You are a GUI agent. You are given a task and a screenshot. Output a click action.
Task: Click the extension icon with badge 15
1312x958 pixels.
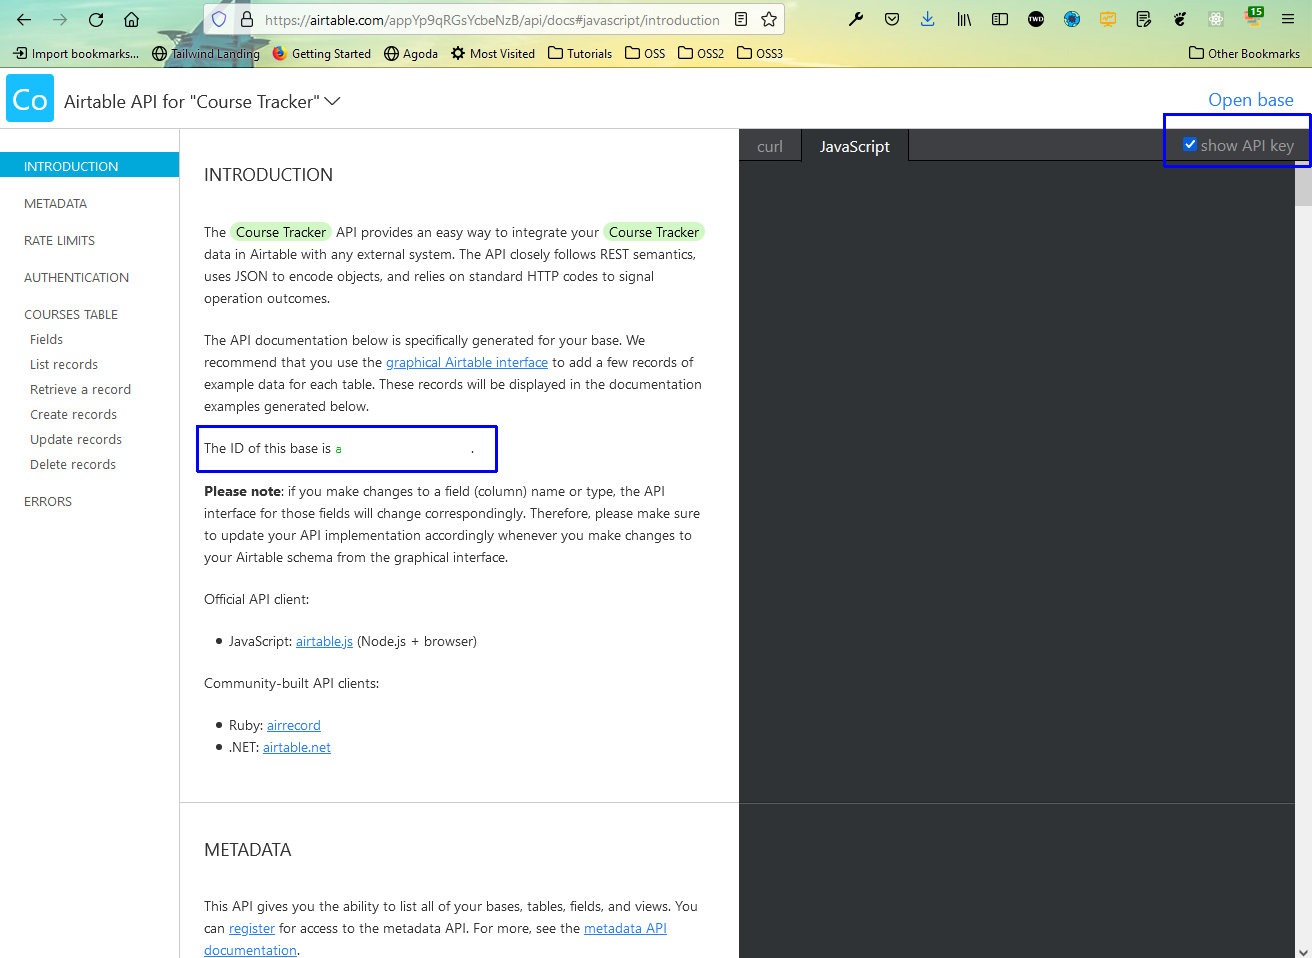click(x=1253, y=18)
